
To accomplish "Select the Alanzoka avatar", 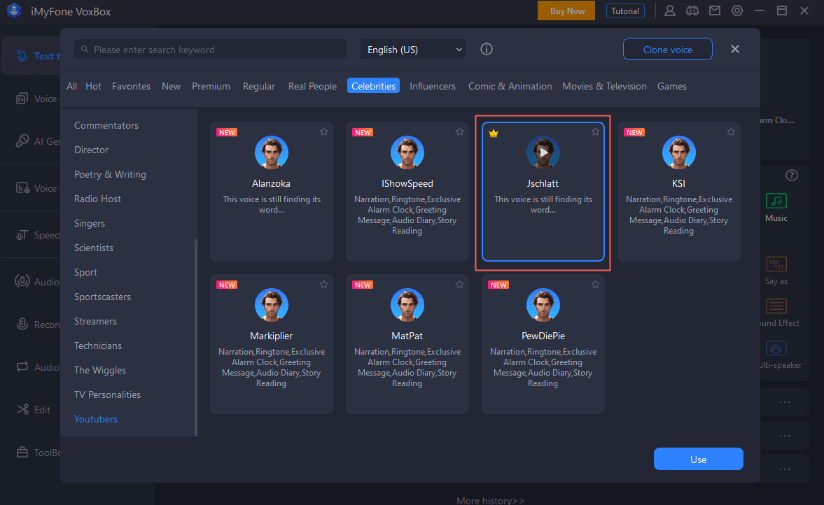I will (272, 152).
